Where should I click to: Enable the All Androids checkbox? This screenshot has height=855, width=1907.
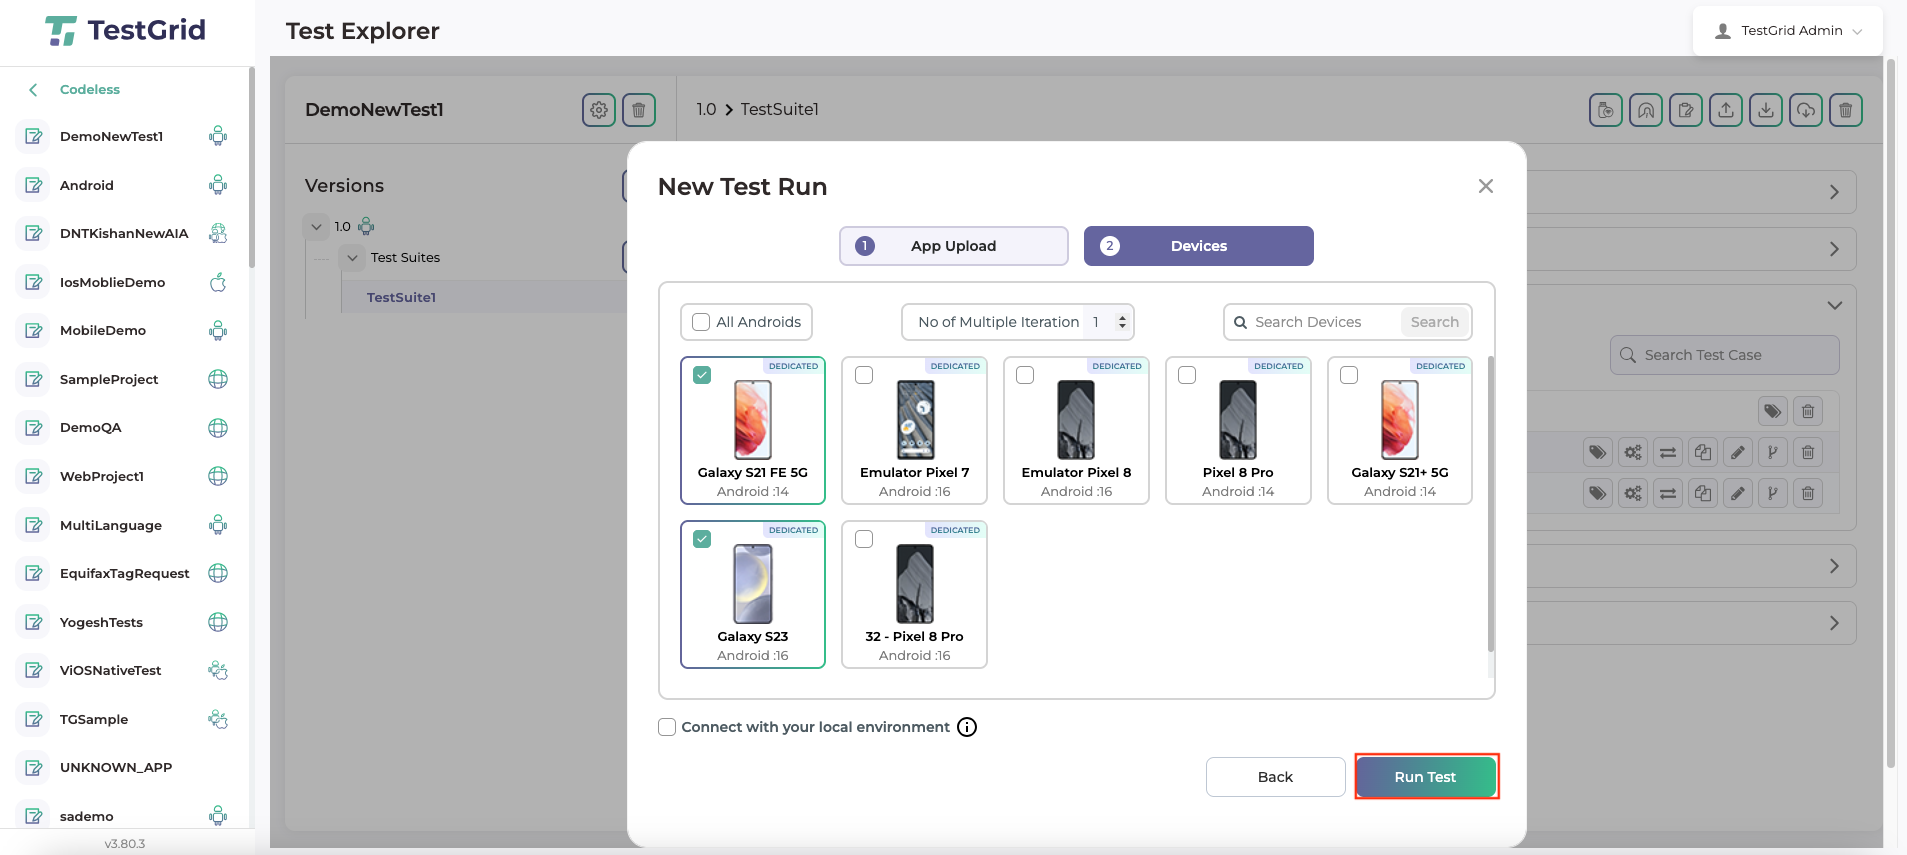[701, 322]
